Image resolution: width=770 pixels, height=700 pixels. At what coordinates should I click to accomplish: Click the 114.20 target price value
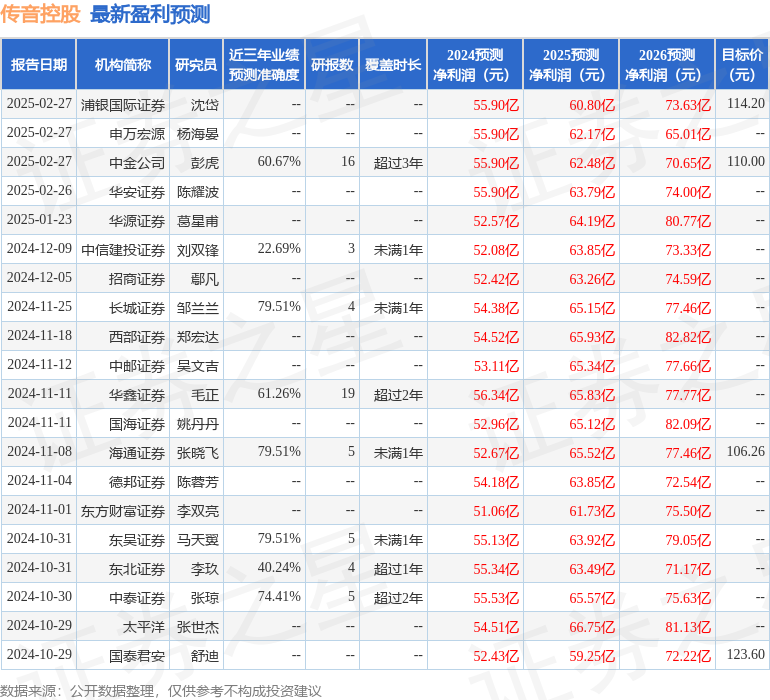pyautogui.click(x=746, y=103)
